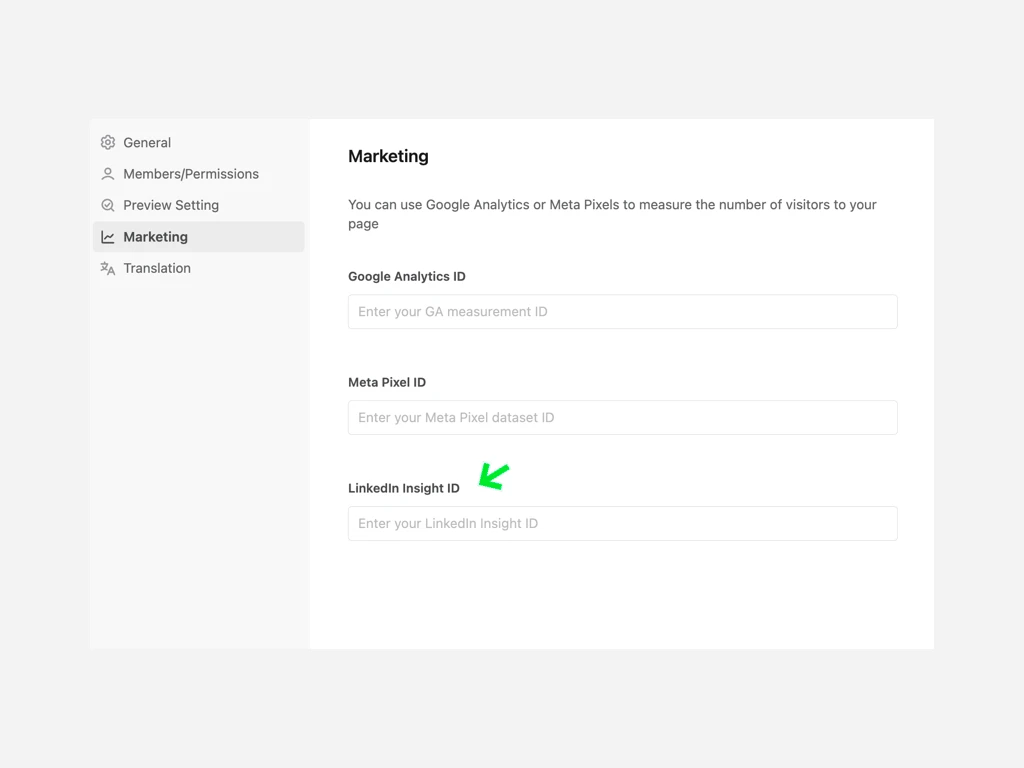This screenshot has width=1024, height=768.
Task: Click the LinkedIn Insight ID label
Action: [404, 488]
